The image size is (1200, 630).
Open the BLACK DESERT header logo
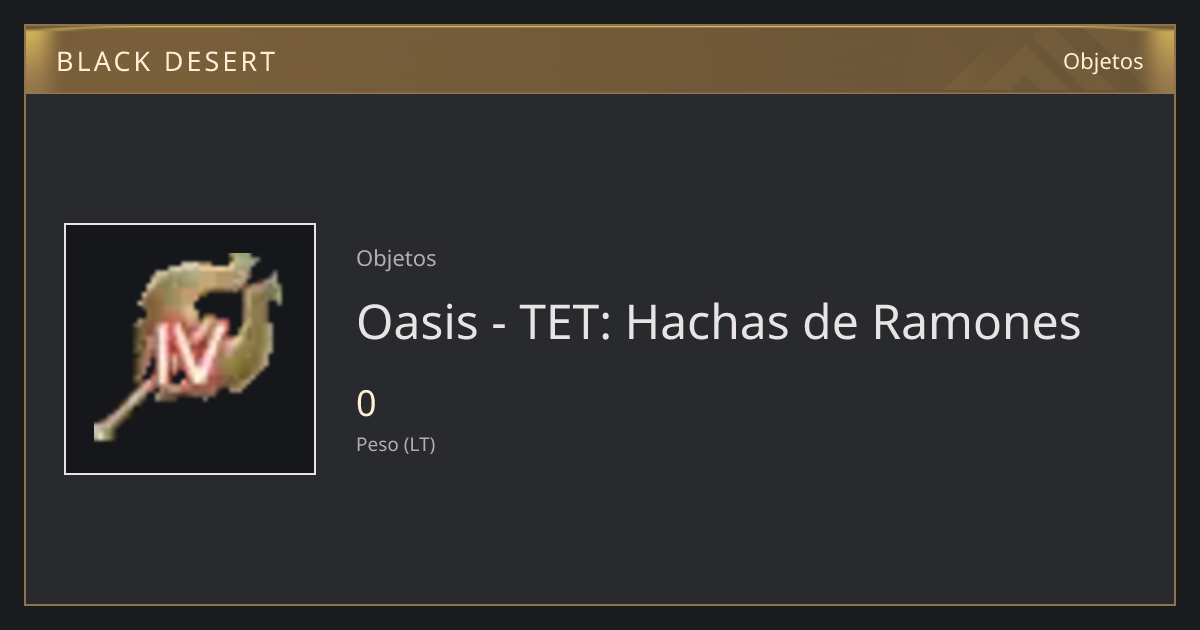pyautogui.click(x=166, y=62)
